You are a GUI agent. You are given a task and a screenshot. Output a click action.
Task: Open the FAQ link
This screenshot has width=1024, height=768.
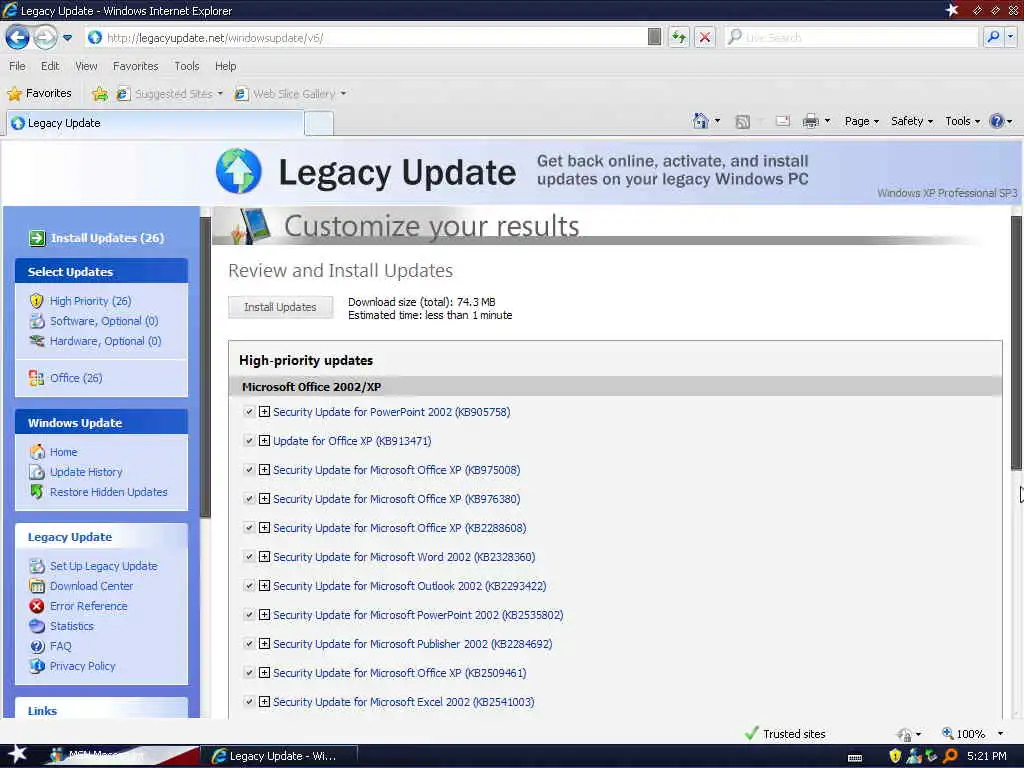tap(50, 646)
